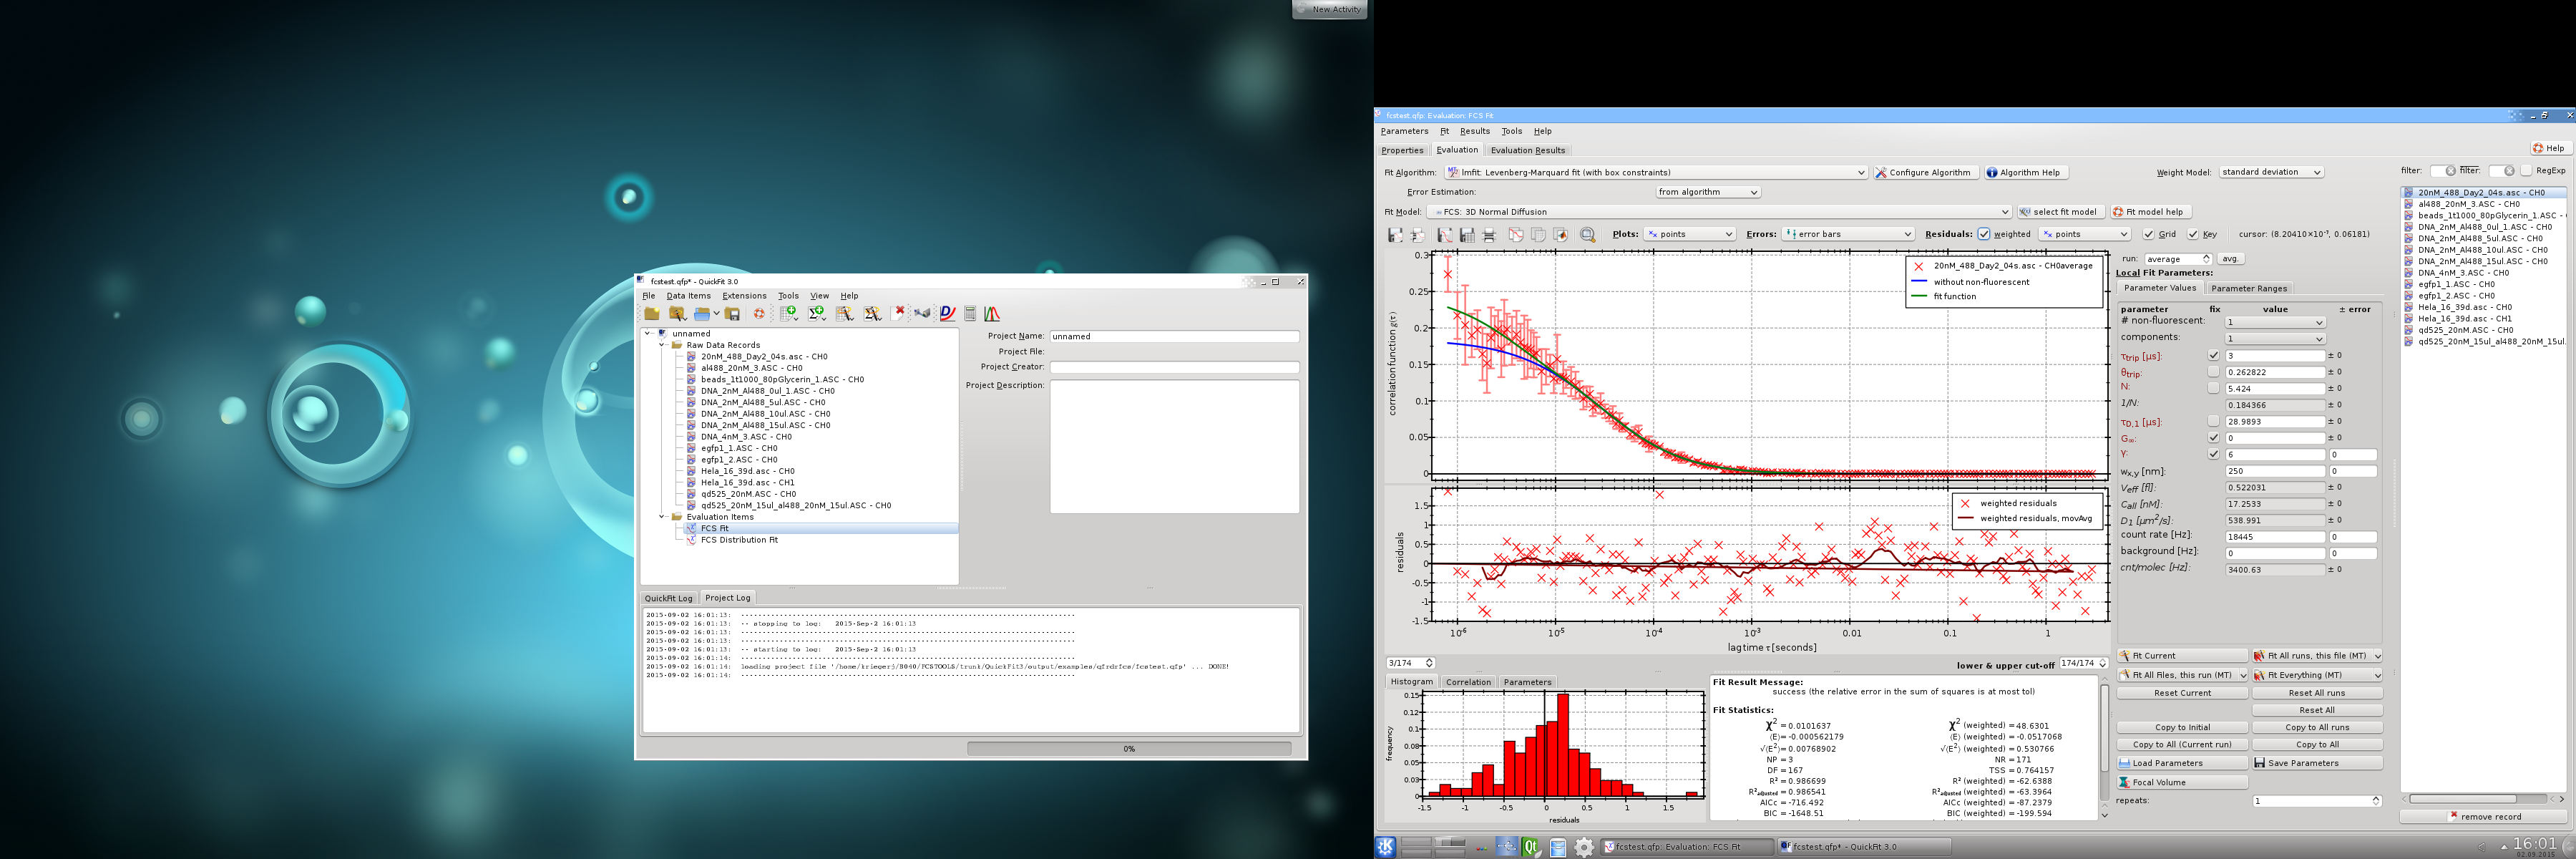
Task: Expand the Errors error bars dropdown
Action: click(1848, 234)
